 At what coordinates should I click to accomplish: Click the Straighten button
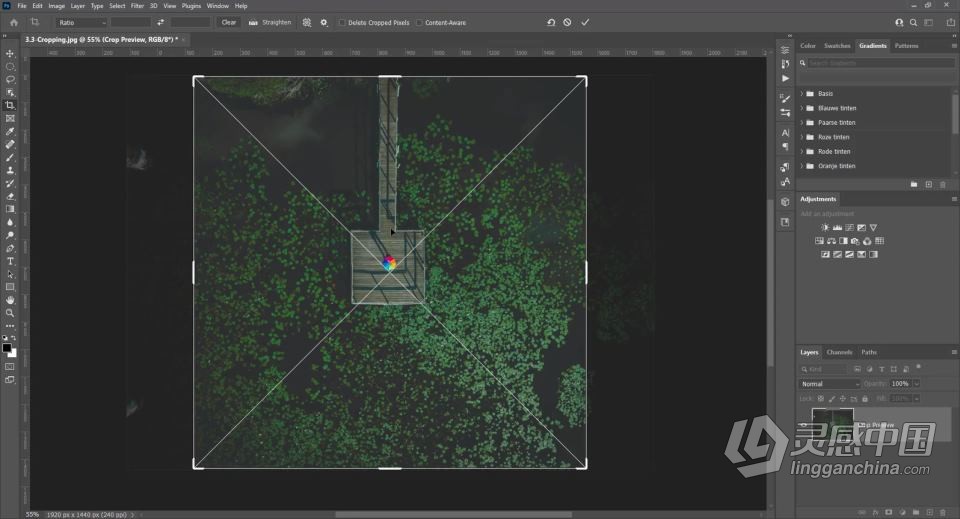coord(270,22)
